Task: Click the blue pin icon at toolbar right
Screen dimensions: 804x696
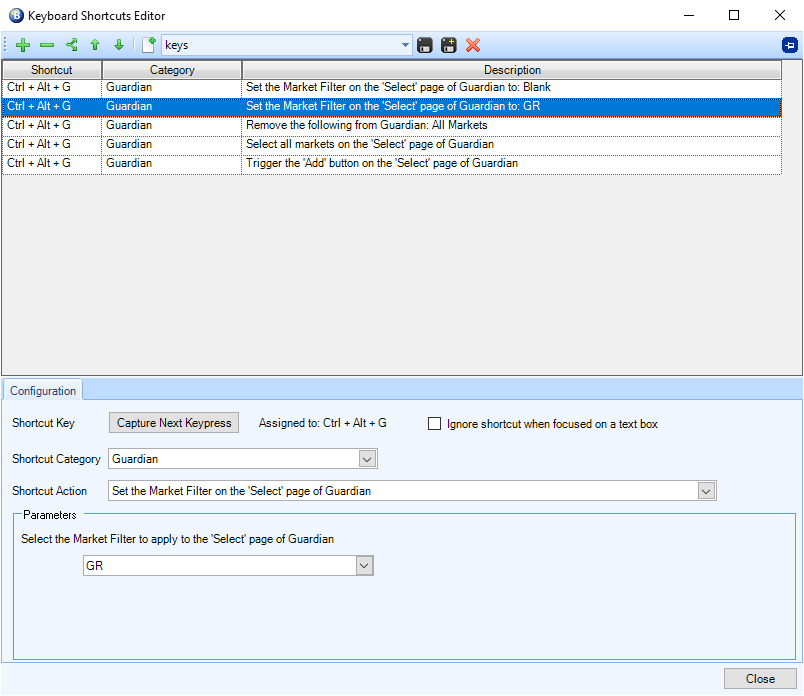Action: pyautogui.click(x=790, y=45)
